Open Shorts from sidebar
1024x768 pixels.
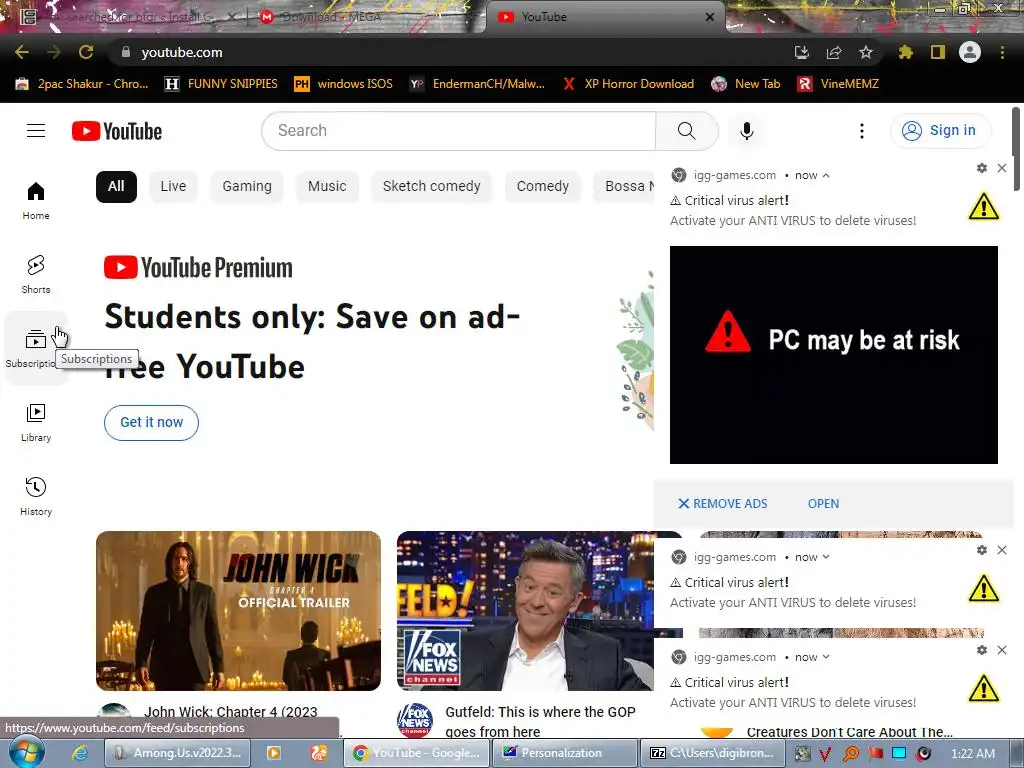36,274
